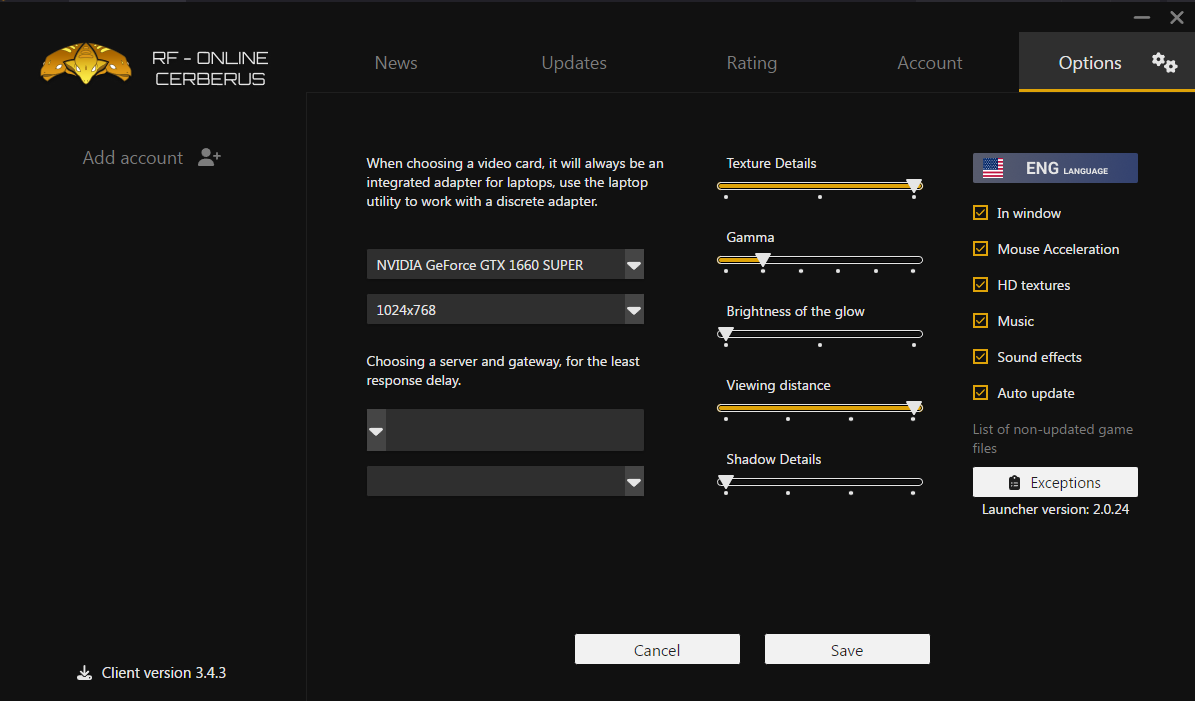
Task: Open the video card dropdown arrow
Action: (634, 264)
